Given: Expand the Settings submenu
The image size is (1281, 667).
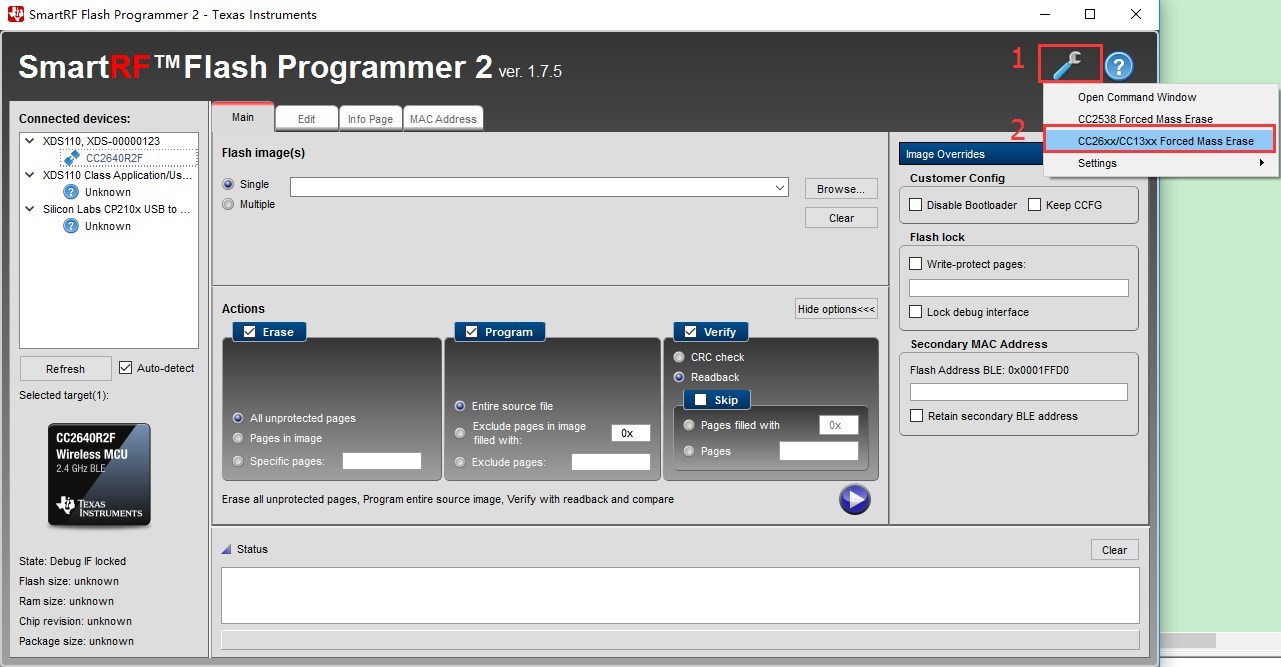Looking at the screenshot, I should [1160, 163].
